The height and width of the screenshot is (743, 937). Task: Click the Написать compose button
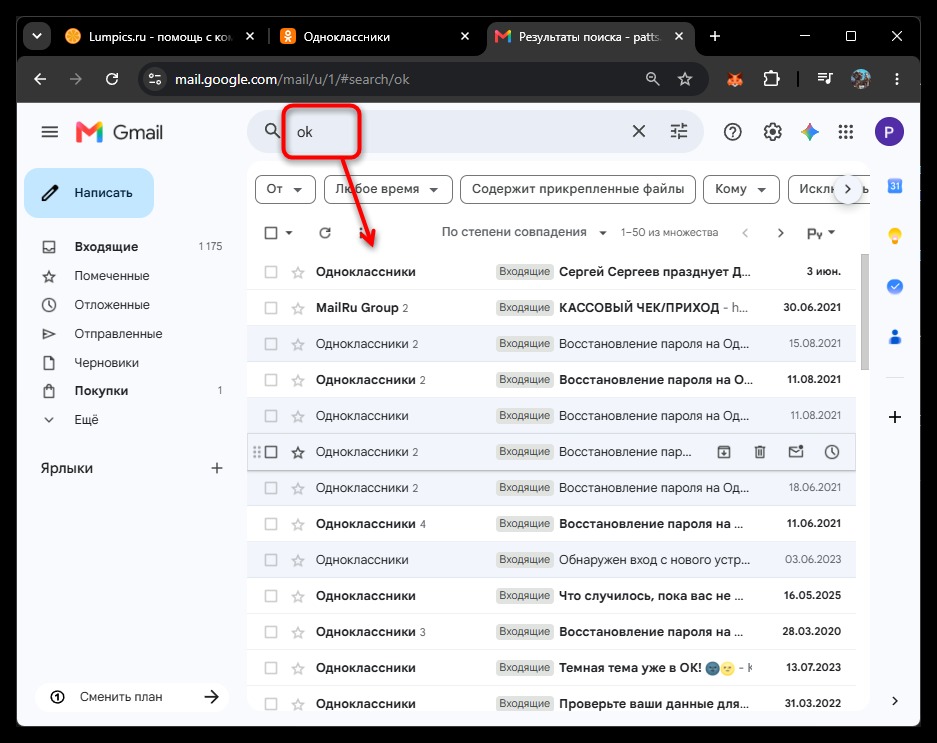[x=89, y=193]
